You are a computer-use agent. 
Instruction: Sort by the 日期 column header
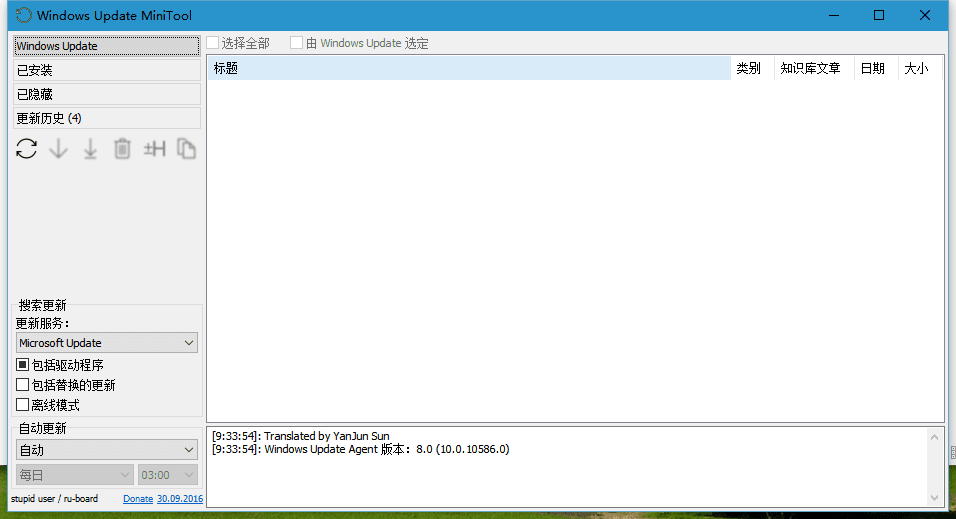[876, 68]
